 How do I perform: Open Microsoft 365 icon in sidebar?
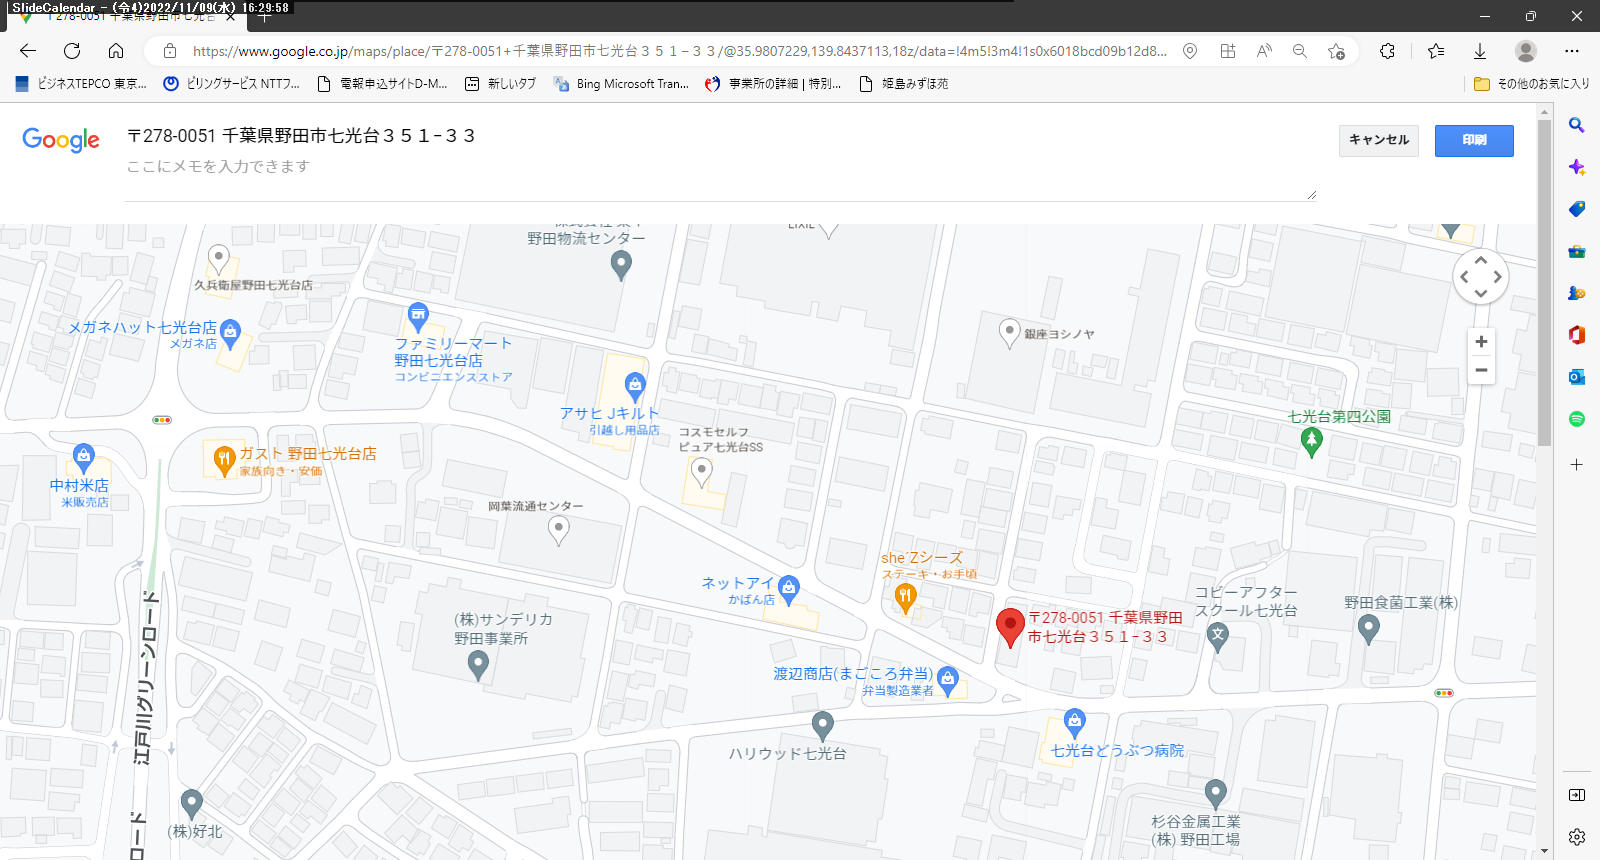1577,335
